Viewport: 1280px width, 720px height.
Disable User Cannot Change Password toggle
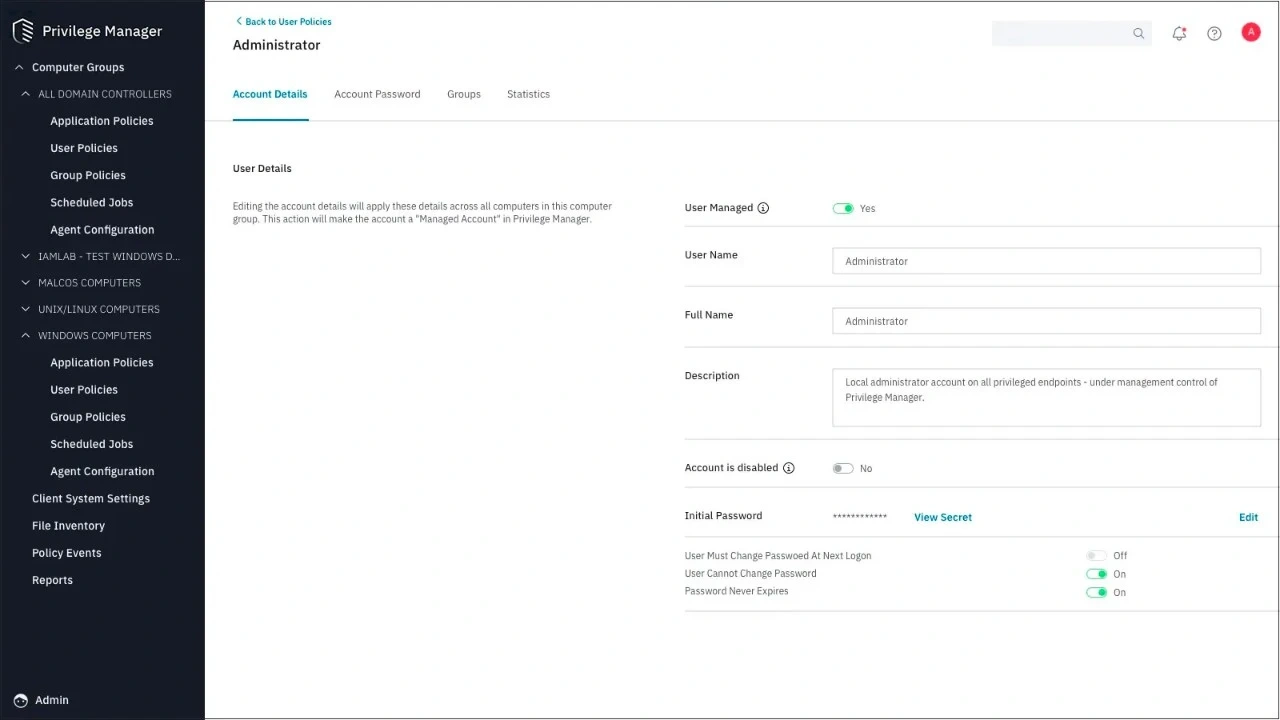(x=1097, y=574)
